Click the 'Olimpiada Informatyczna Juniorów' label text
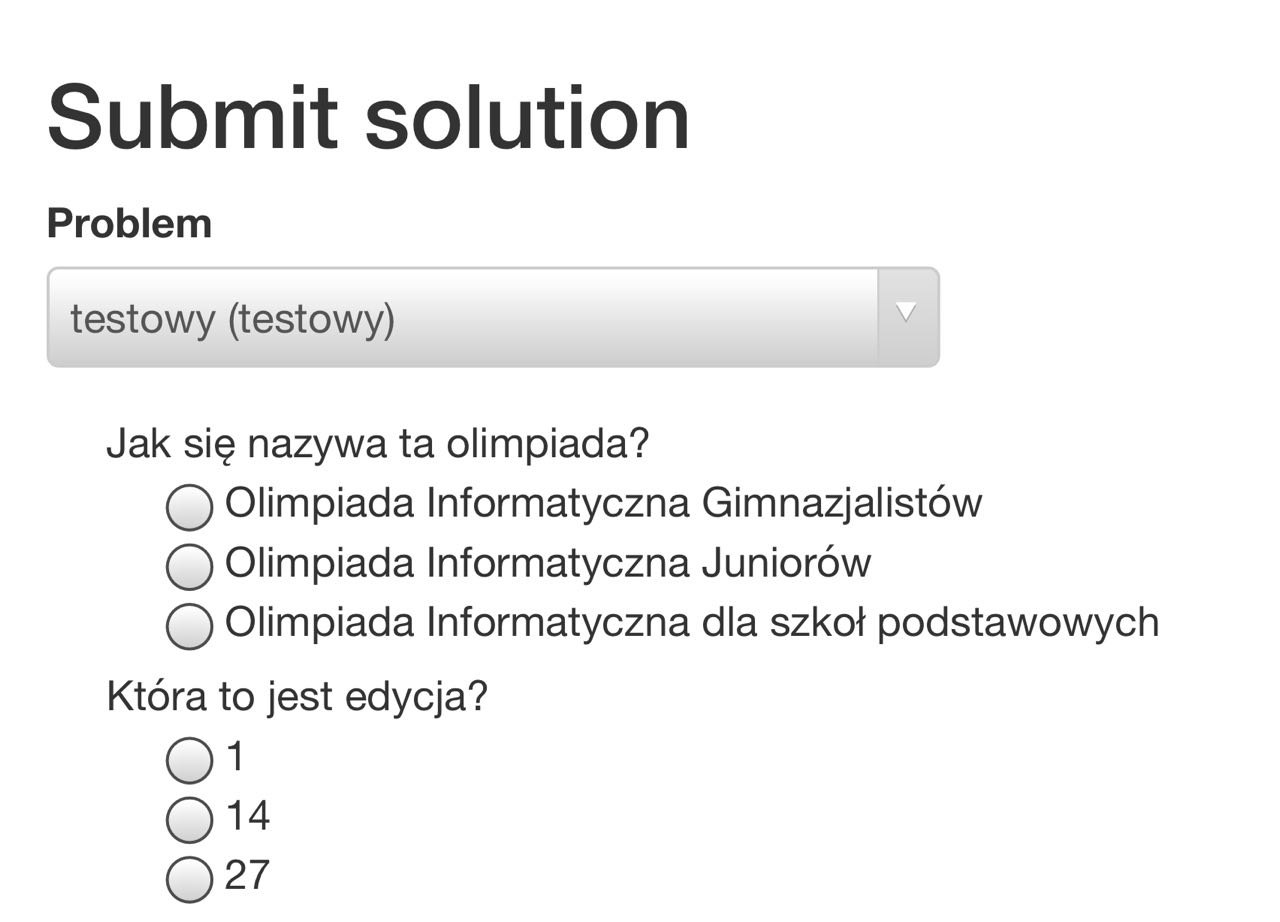The image size is (1280, 922). [548, 563]
